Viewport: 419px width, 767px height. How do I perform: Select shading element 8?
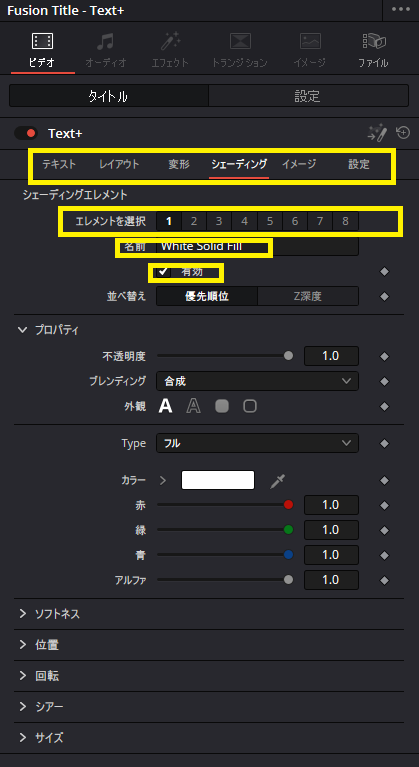click(345, 221)
